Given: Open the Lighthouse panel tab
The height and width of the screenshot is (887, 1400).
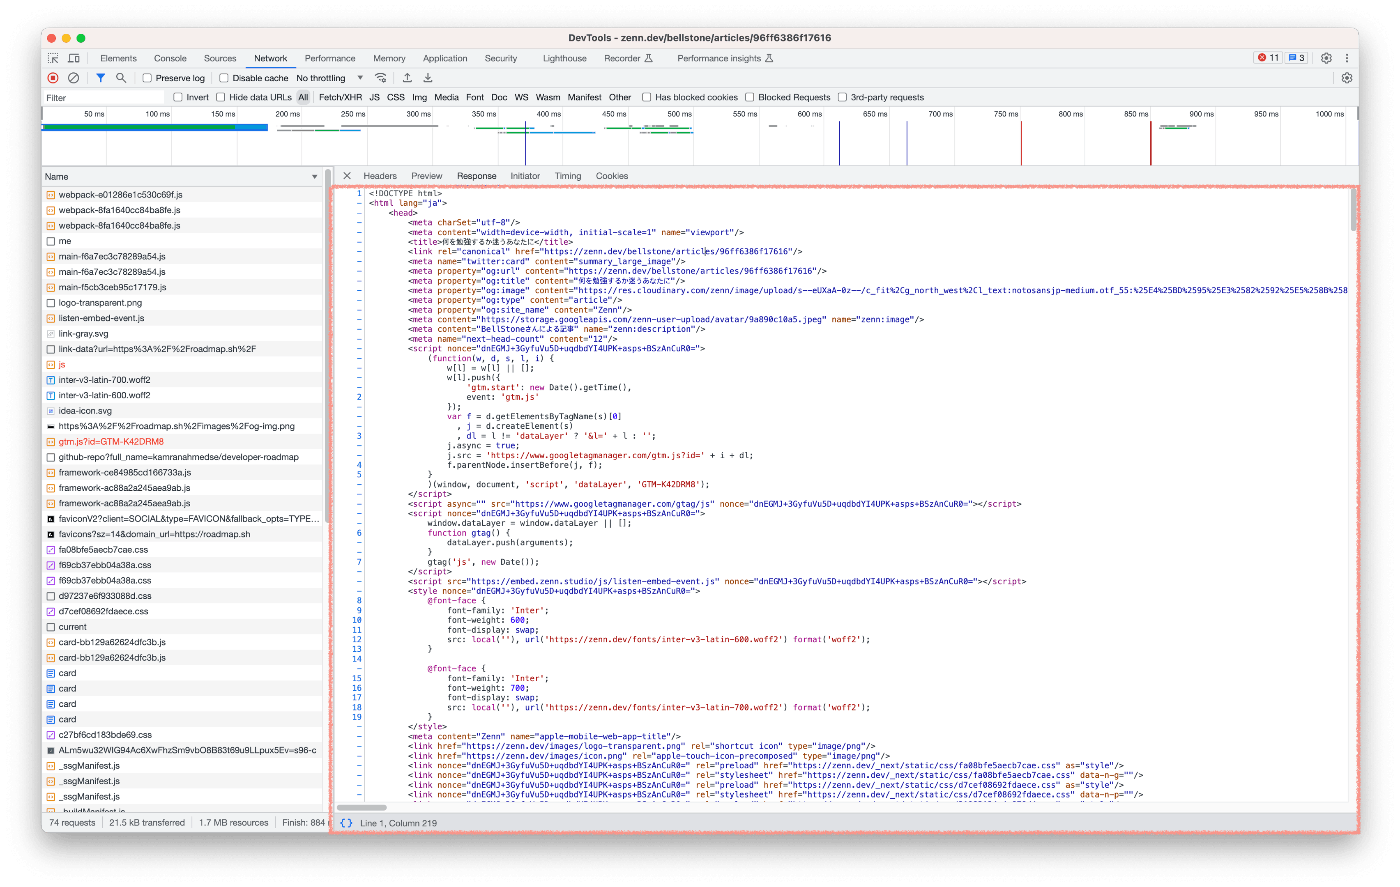Looking at the screenshot, I should pyautogui.click(x=565, y=58).
